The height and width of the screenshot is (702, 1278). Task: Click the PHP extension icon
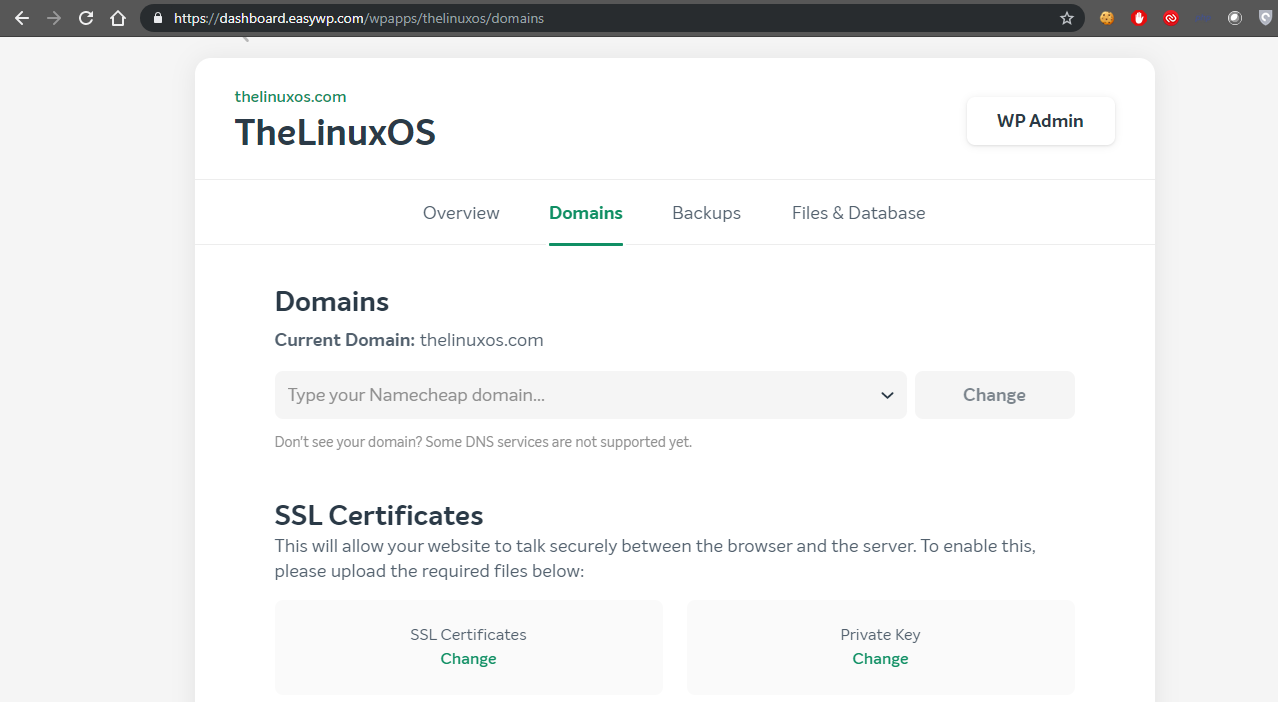[x=1202, y=17]
